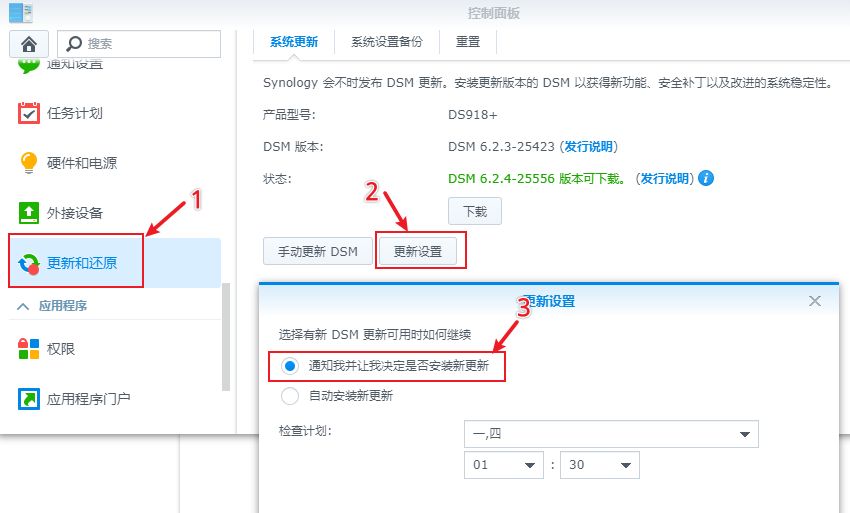Open the minute dropdown showing 30
Viewport: 850px width, 513px height.
pos(600,465)
